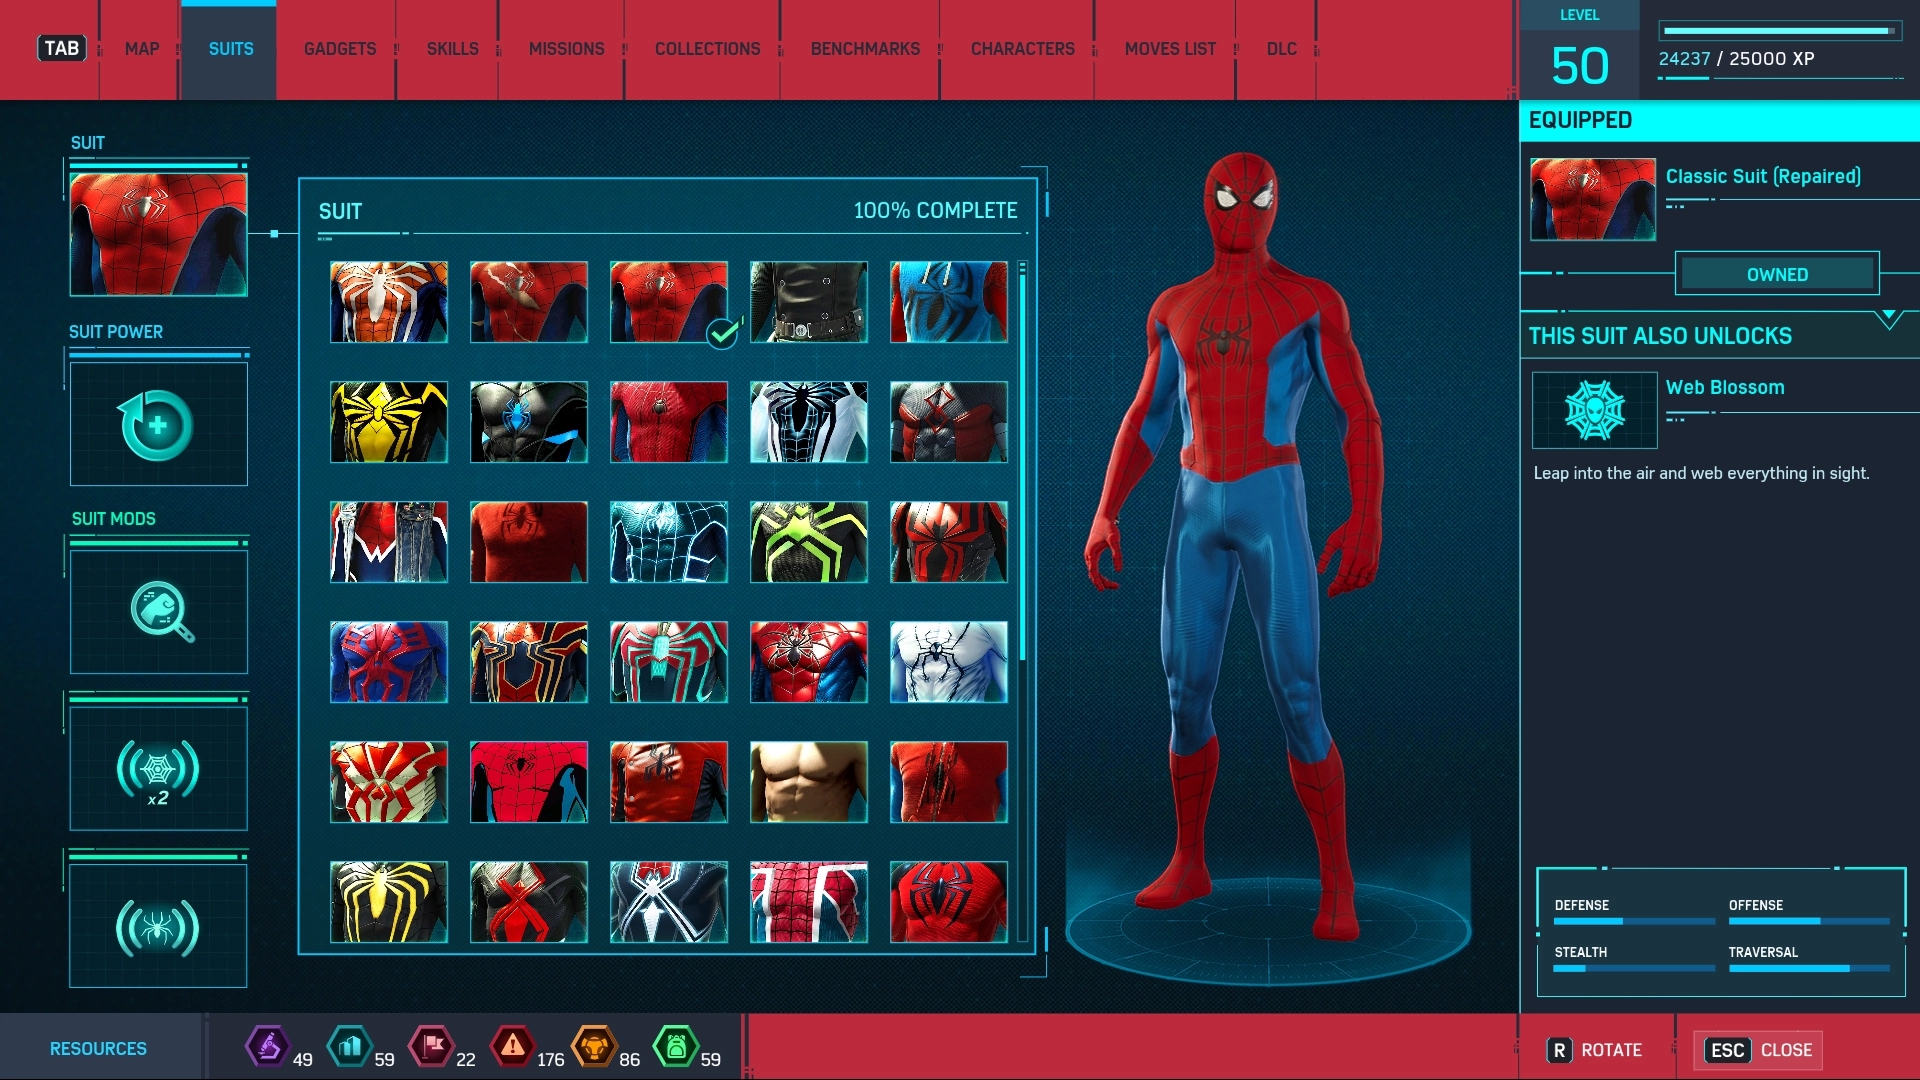Click the Web Blossom power icon

[x=1594, y=410]
